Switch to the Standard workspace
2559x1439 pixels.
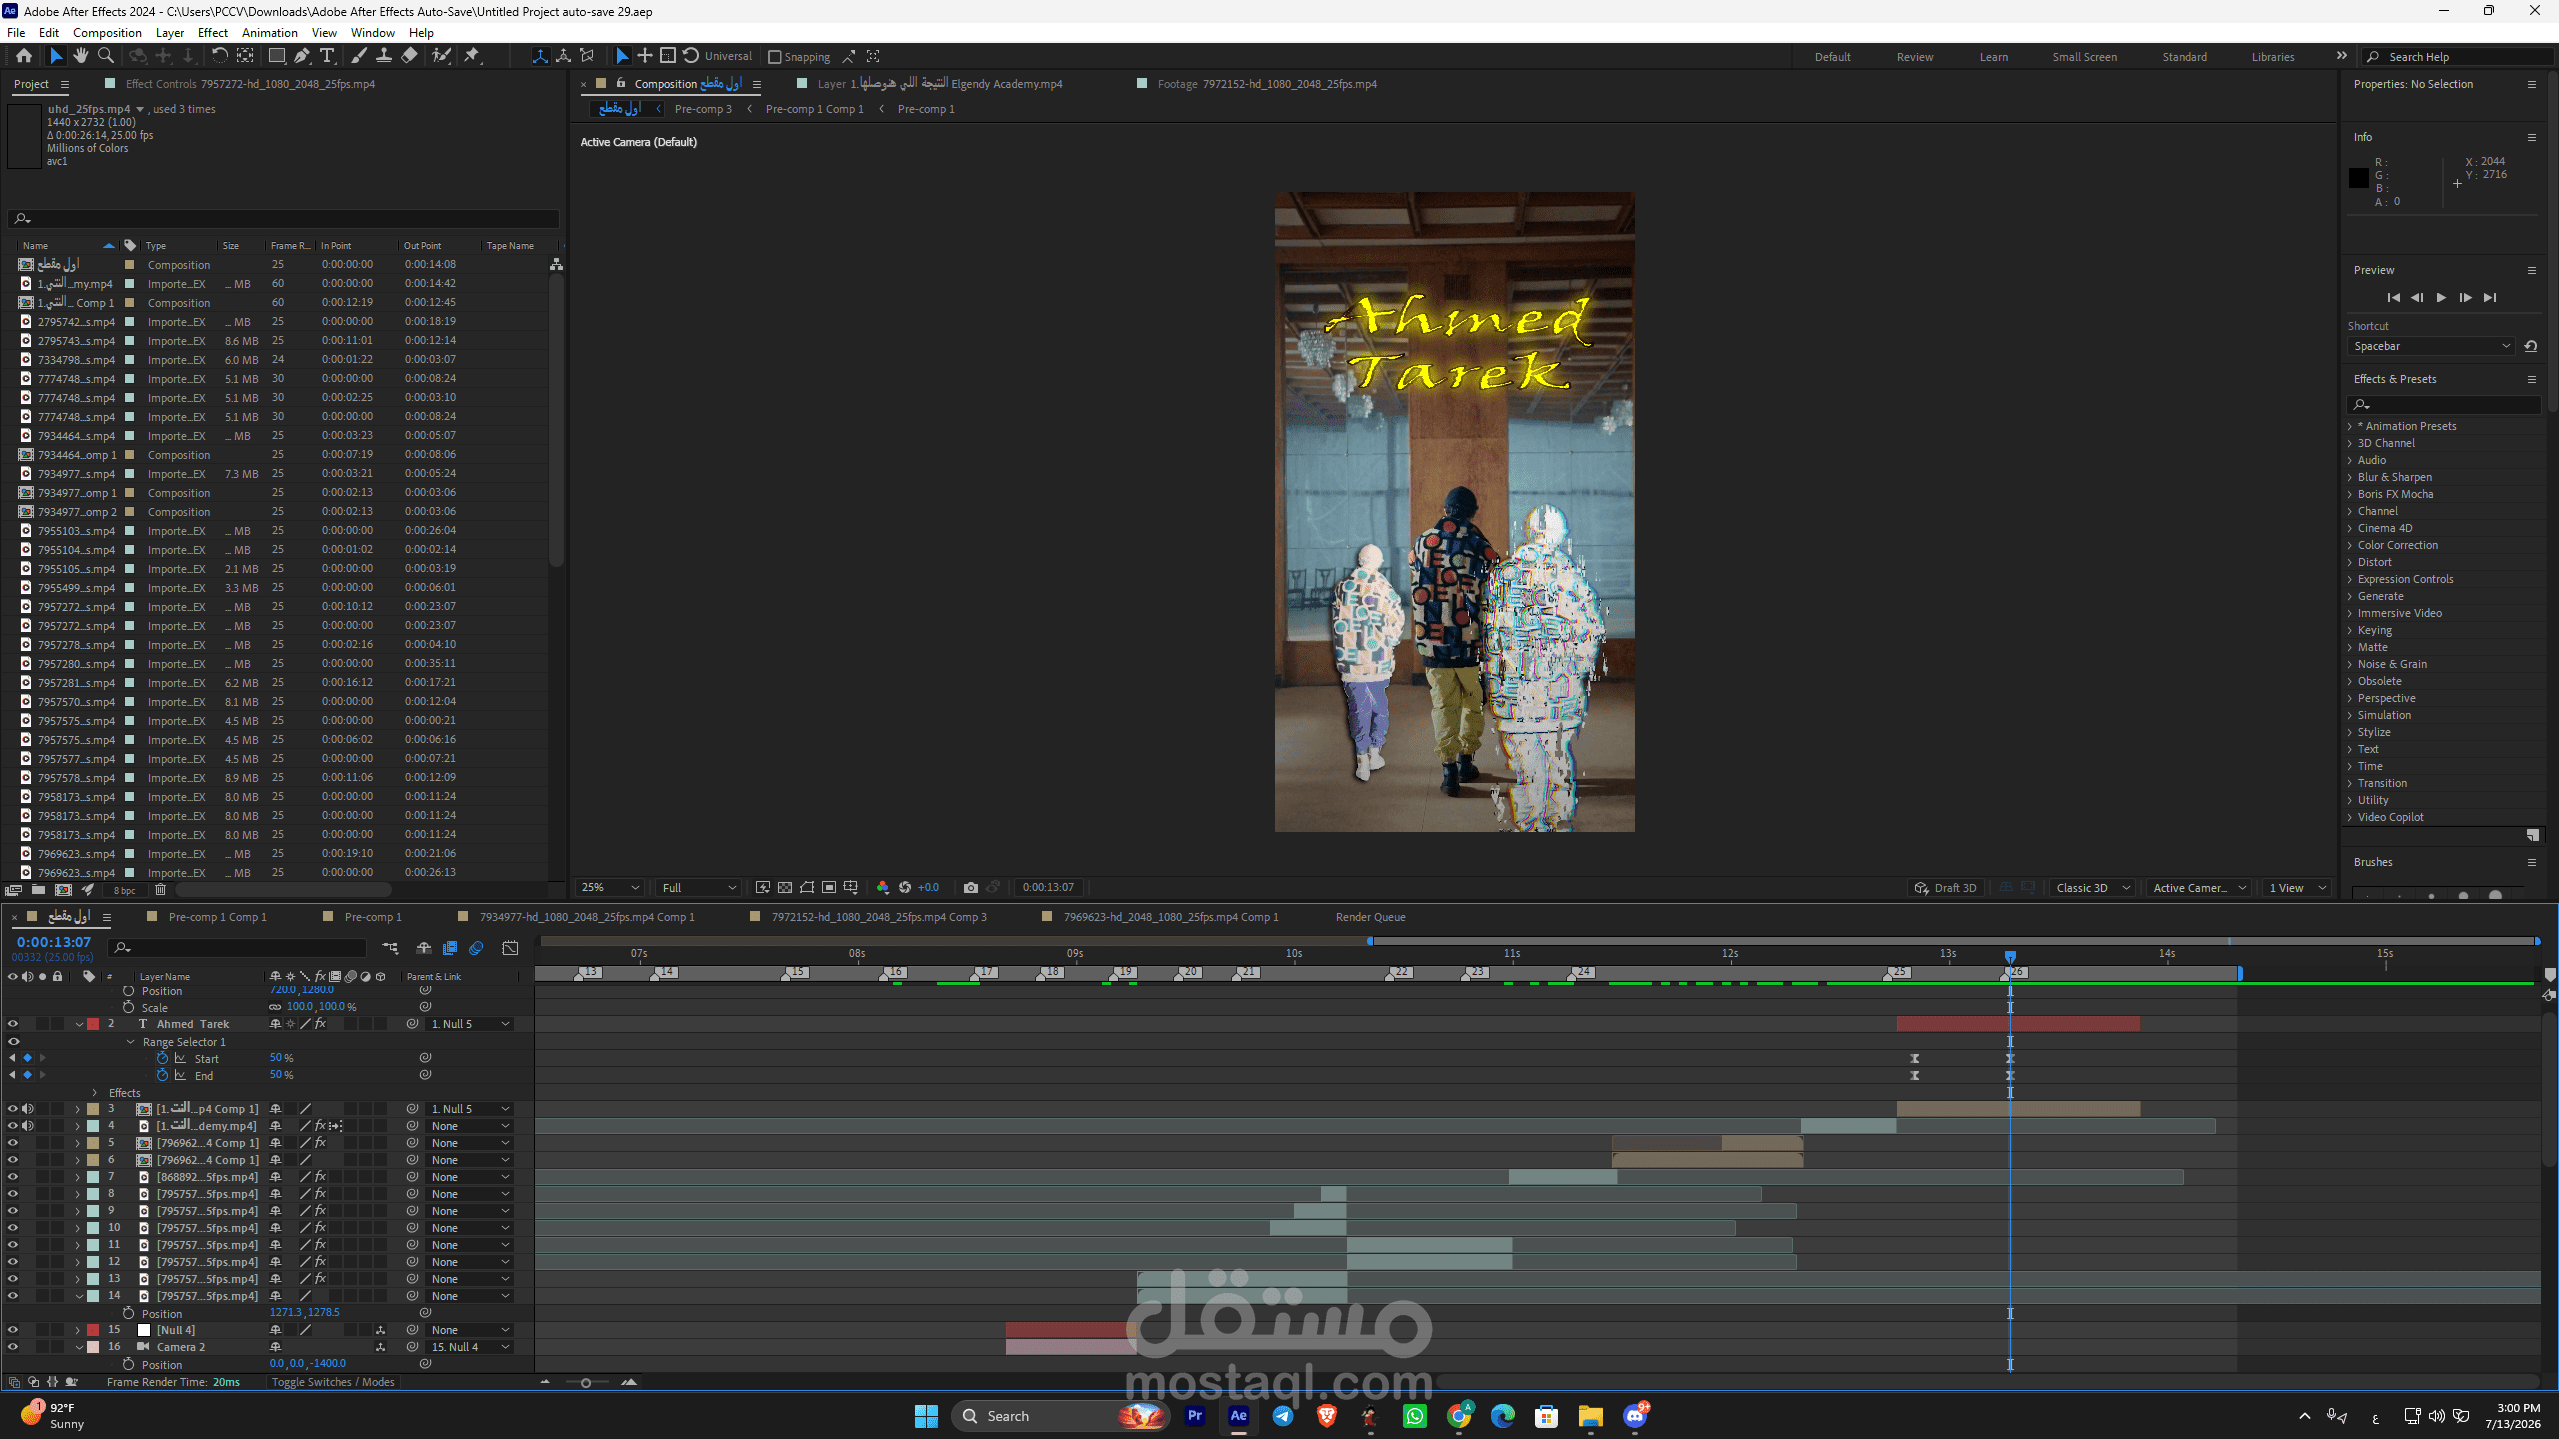click(x=2184, y=57)
